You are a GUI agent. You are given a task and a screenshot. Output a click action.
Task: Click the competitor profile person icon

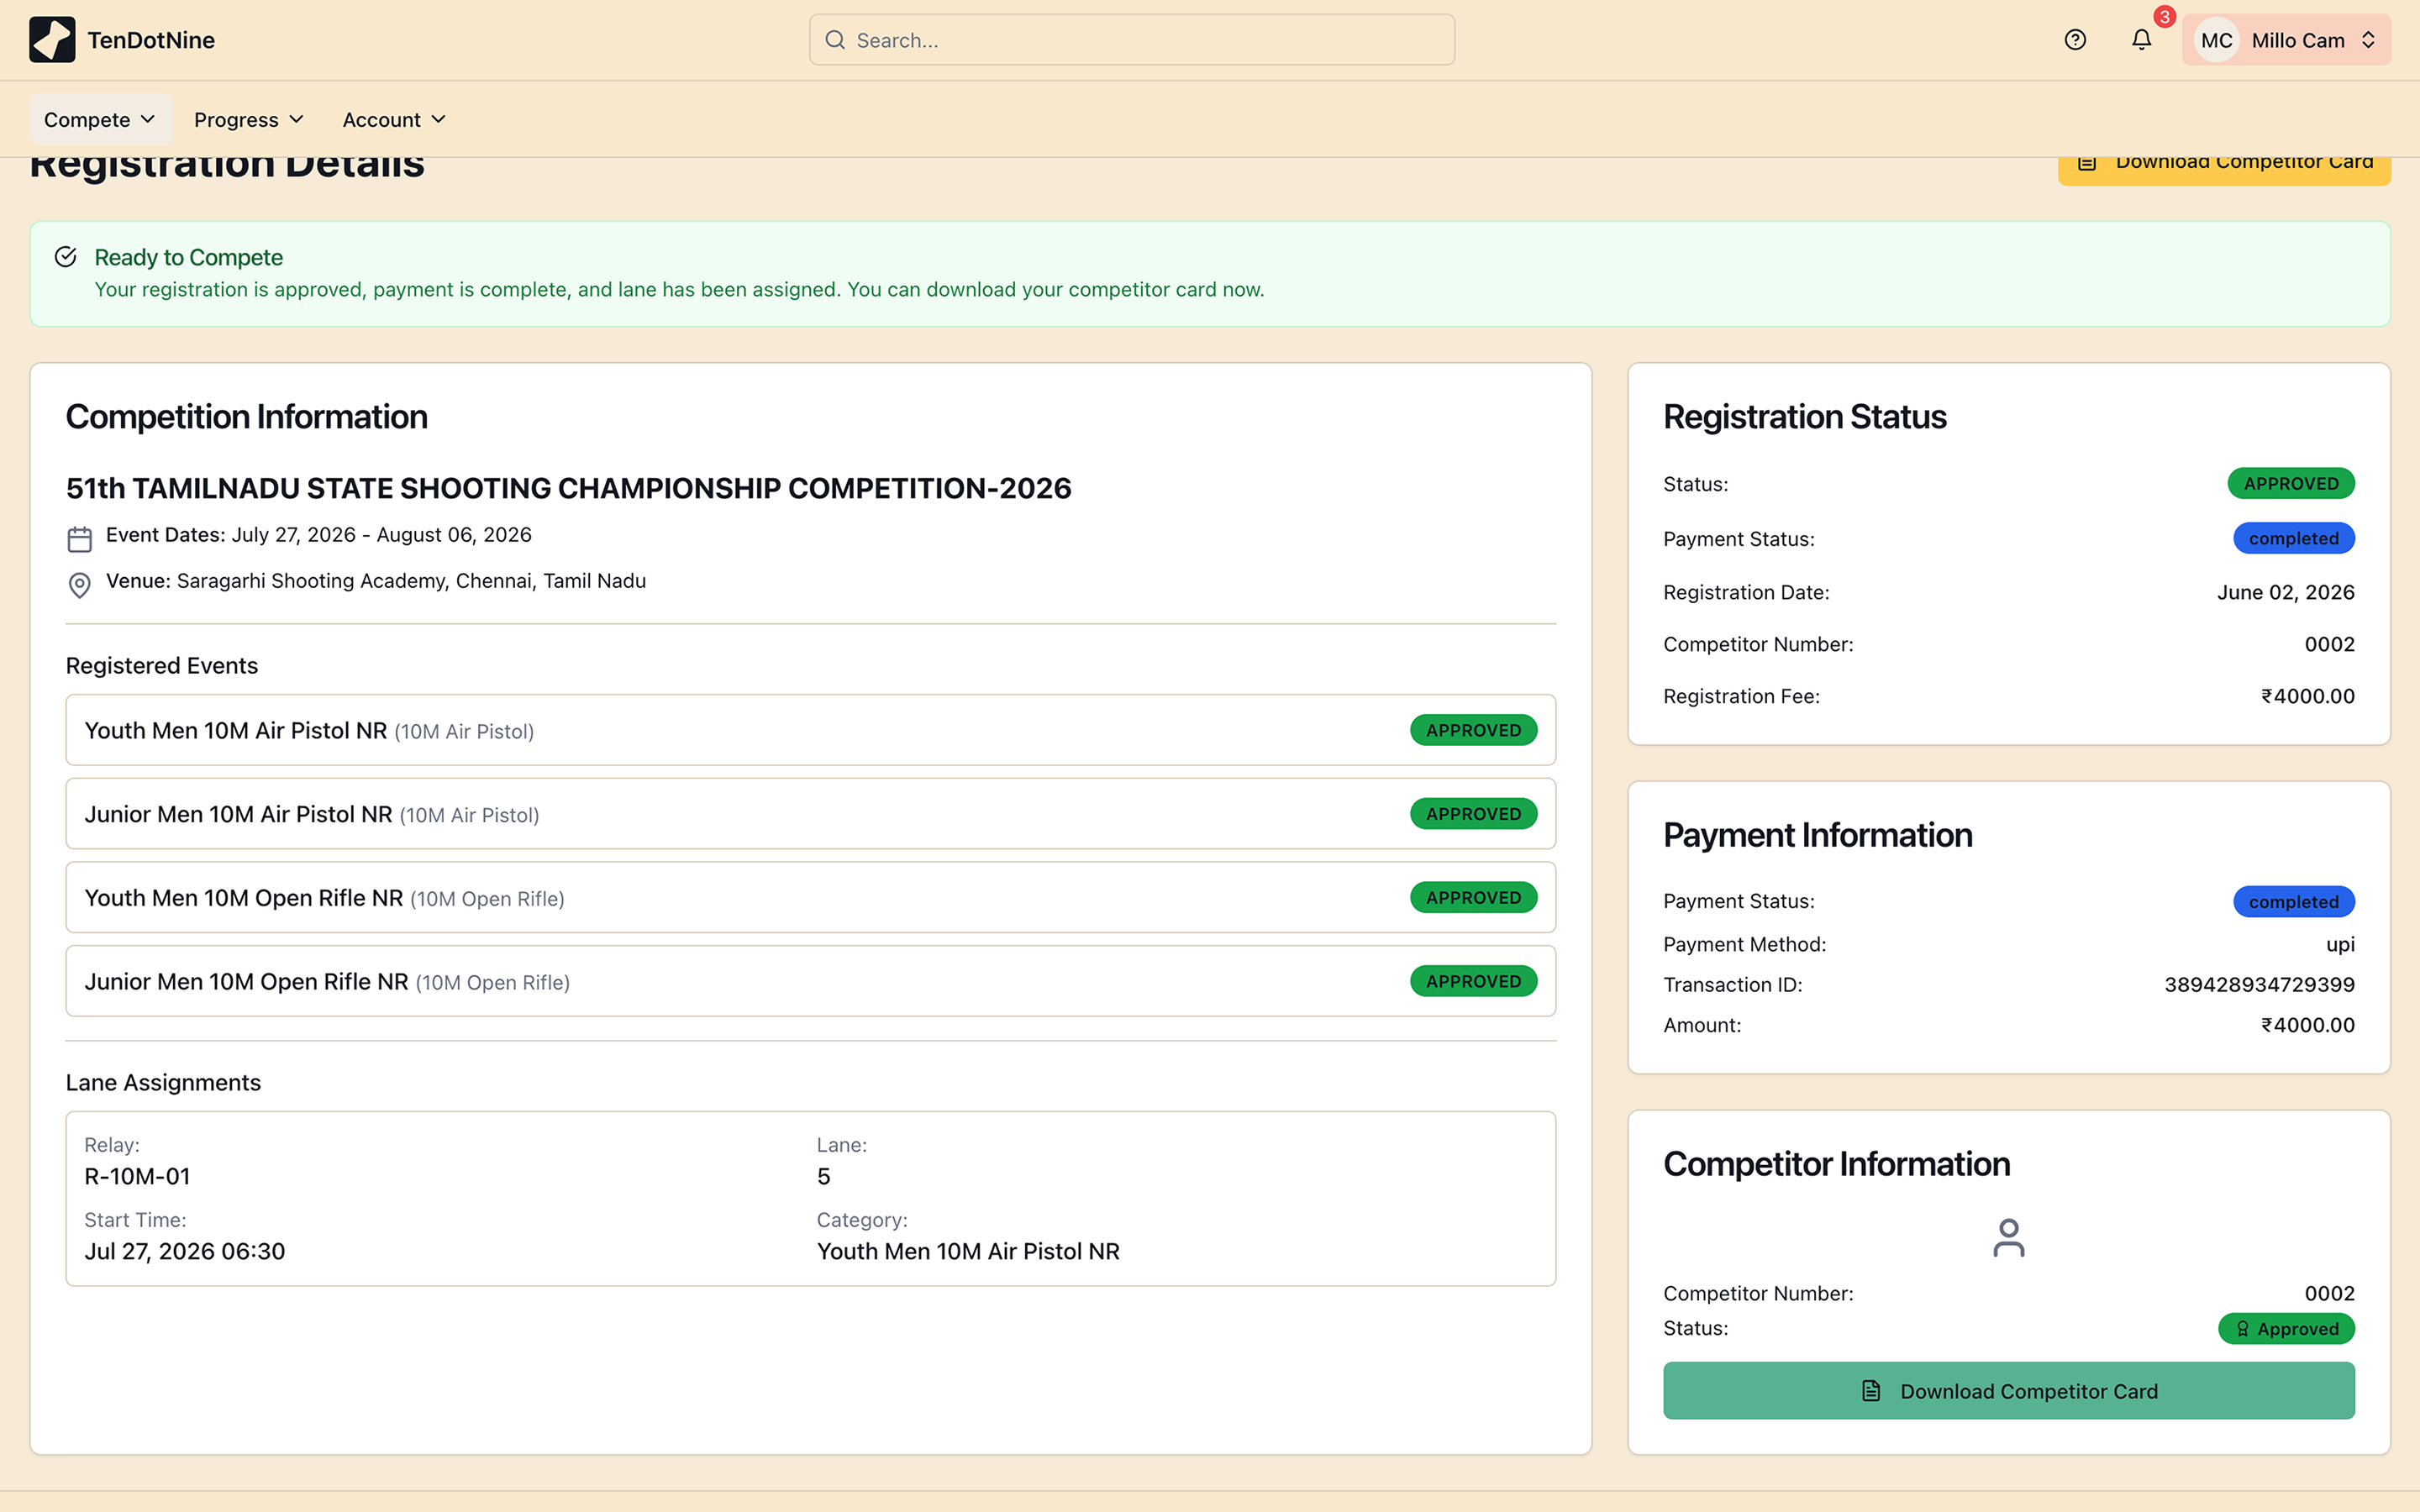[2008, 1238]
